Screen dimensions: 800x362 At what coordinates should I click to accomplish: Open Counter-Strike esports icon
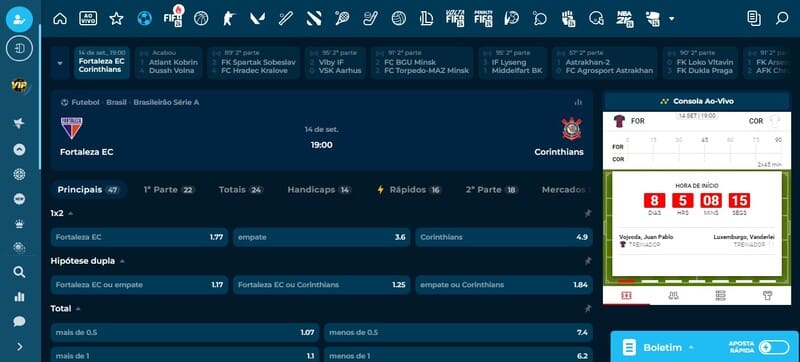click(x=229, y=19)
